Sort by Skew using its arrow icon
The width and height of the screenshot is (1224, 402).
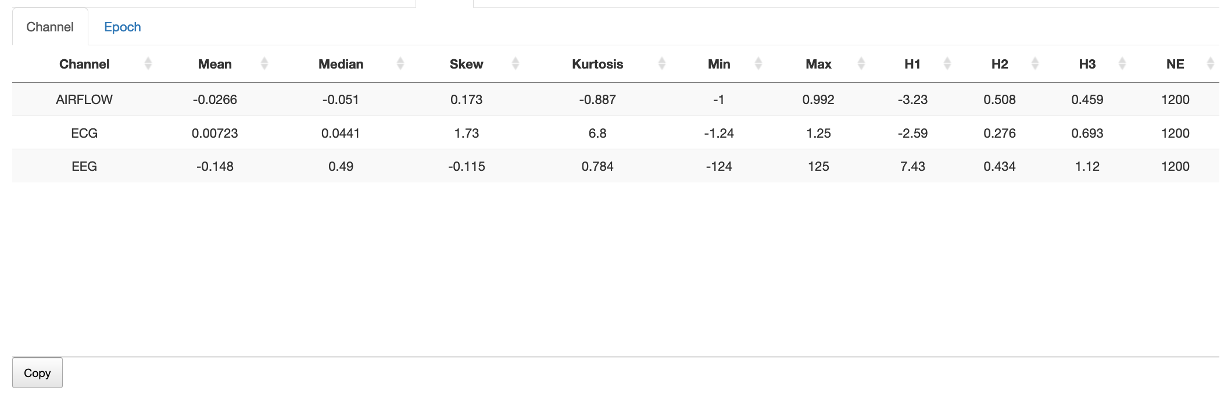click(x=515, y=64)
